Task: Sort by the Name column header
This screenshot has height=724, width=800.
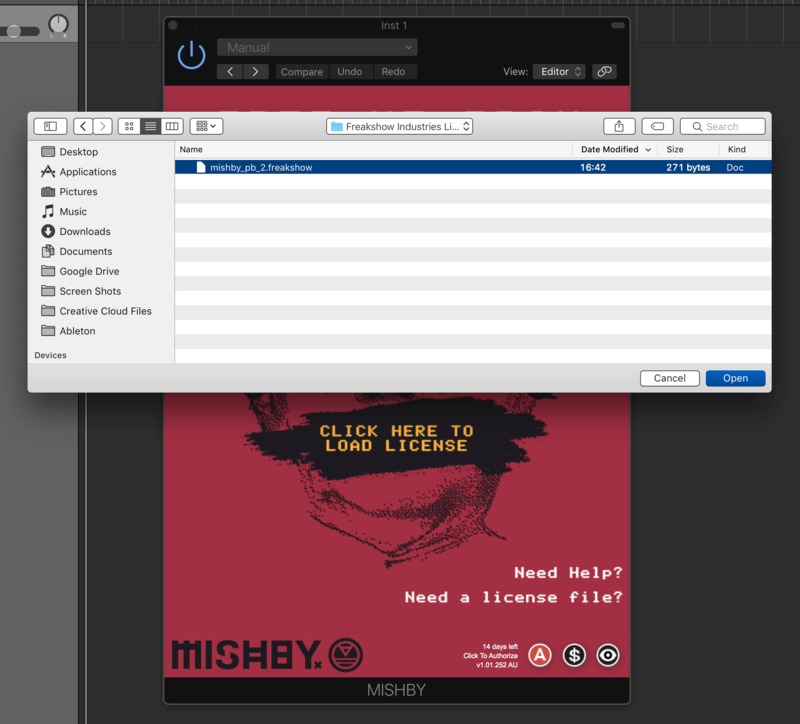Action: [373, 149]
